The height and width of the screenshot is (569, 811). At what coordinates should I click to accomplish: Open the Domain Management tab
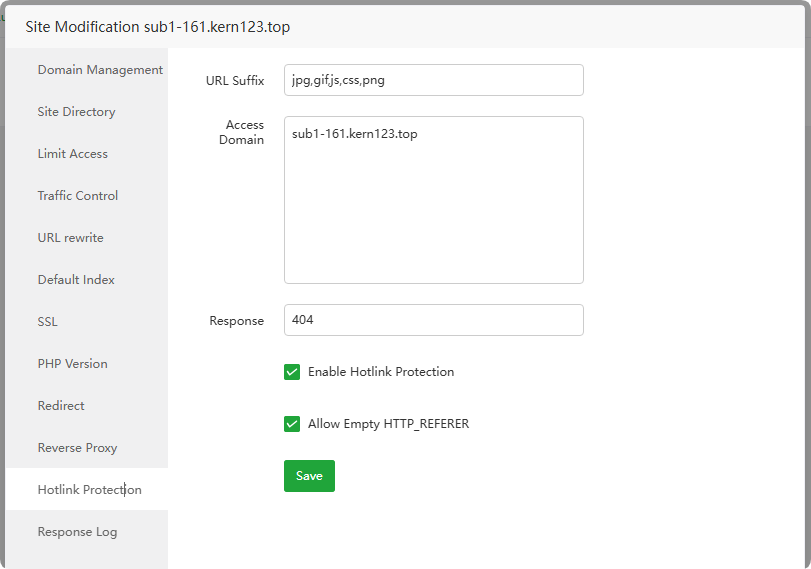tap(100, 70)
